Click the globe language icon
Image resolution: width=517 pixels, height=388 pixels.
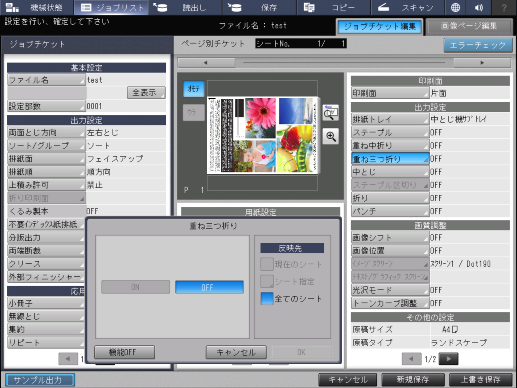point(455,7)
